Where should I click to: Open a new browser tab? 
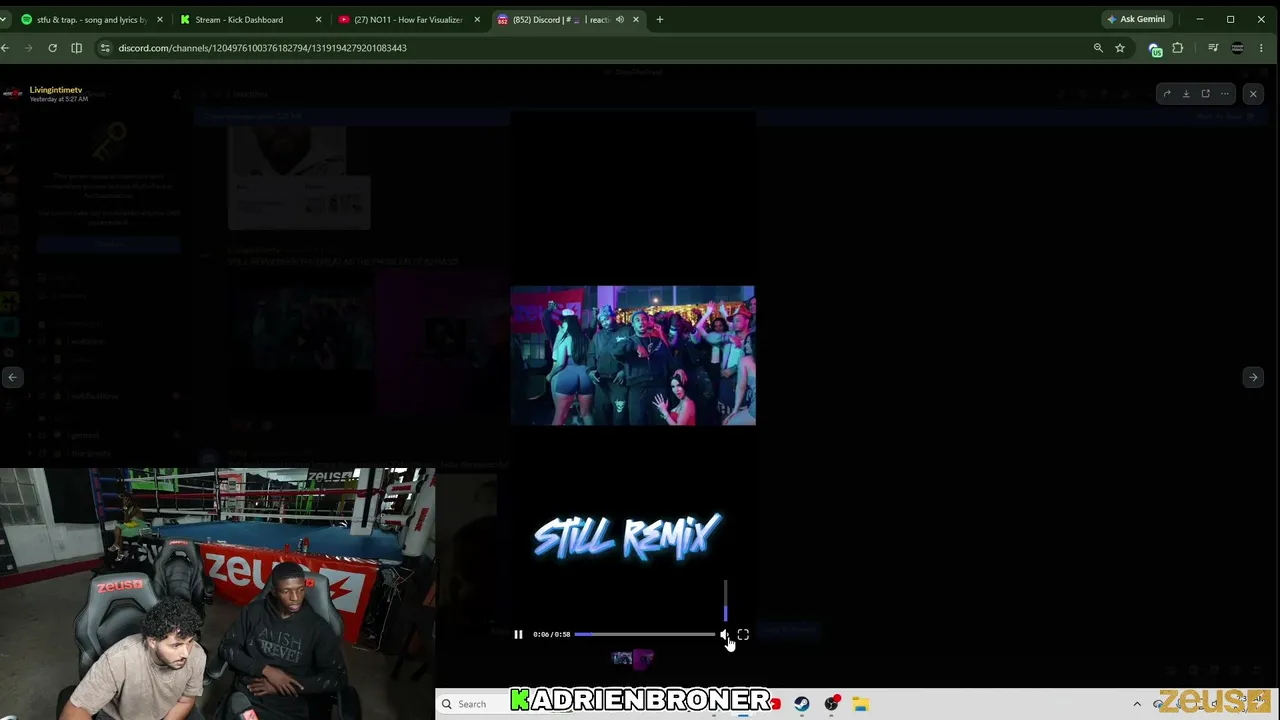tap(659, 19)
